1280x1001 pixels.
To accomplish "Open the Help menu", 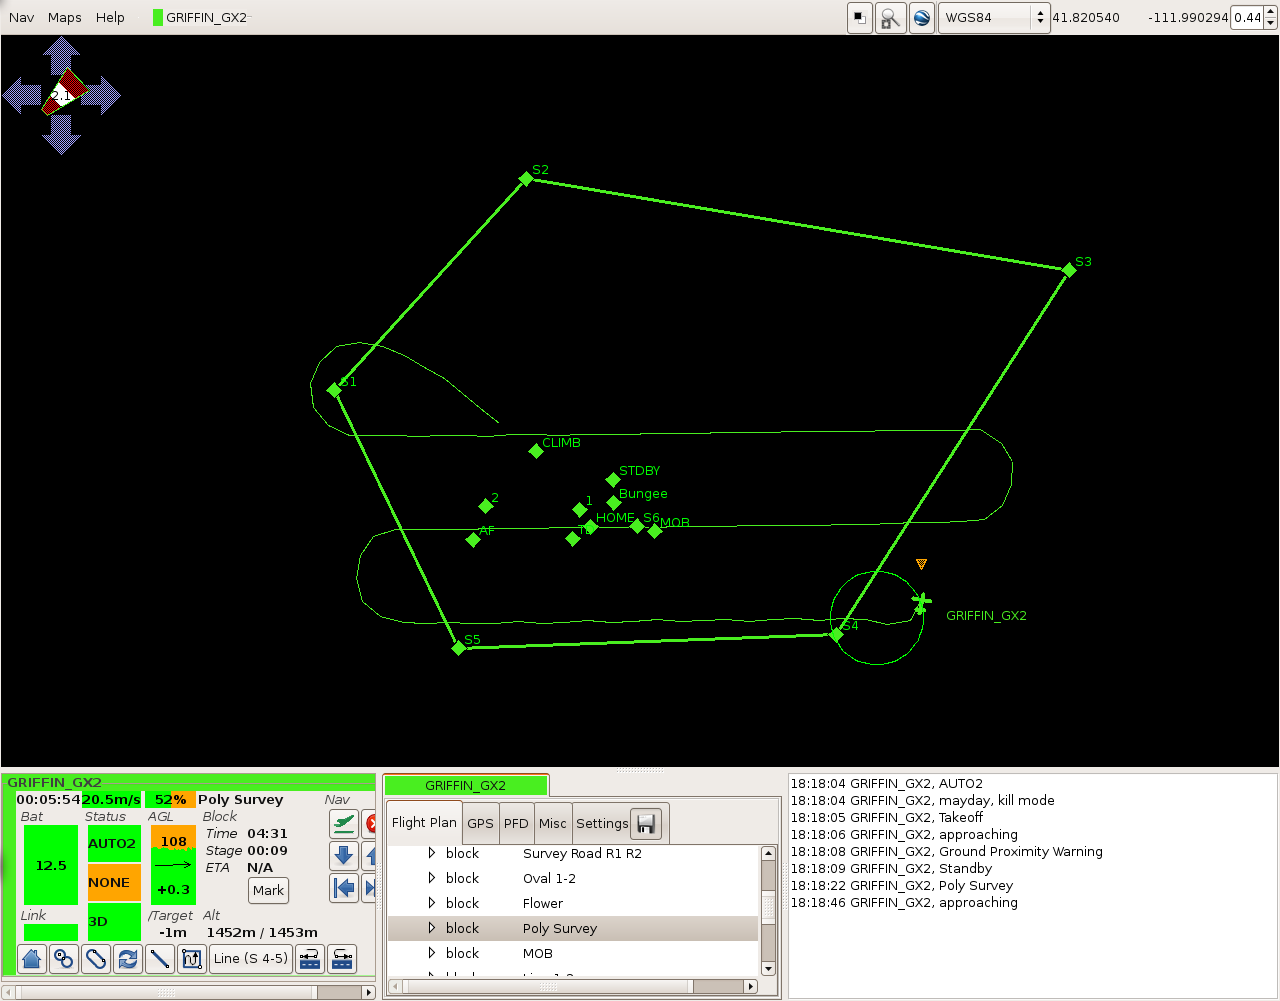I will pos(110,18).
